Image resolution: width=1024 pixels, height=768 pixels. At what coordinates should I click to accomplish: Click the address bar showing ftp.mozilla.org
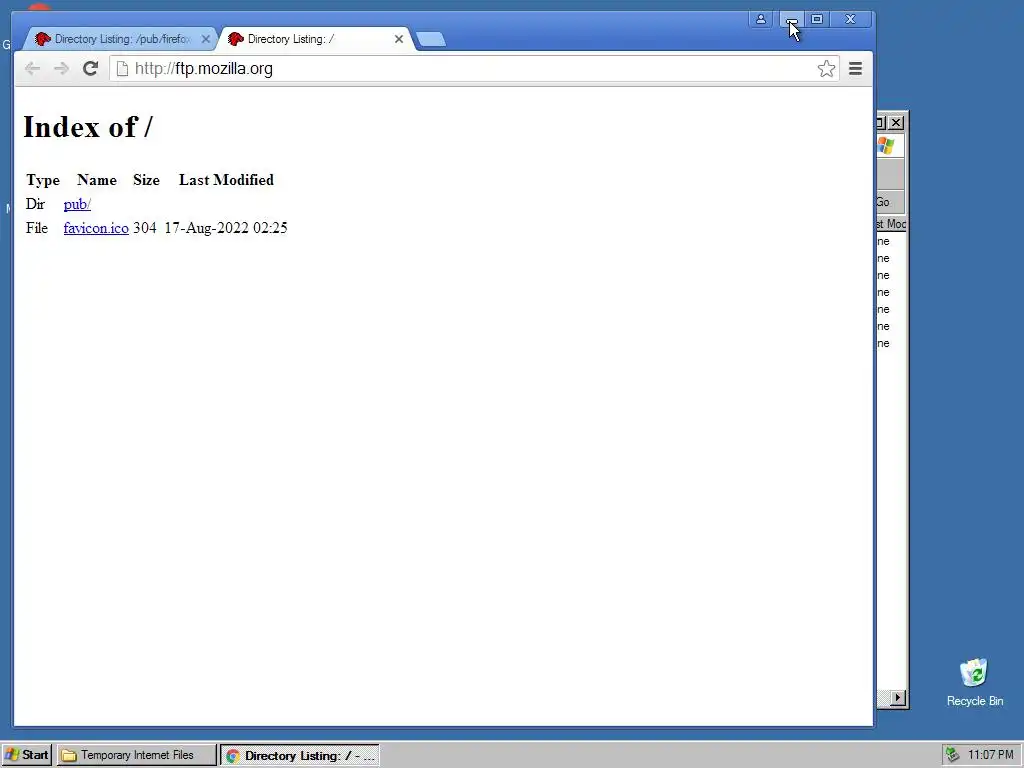point(475,69)
